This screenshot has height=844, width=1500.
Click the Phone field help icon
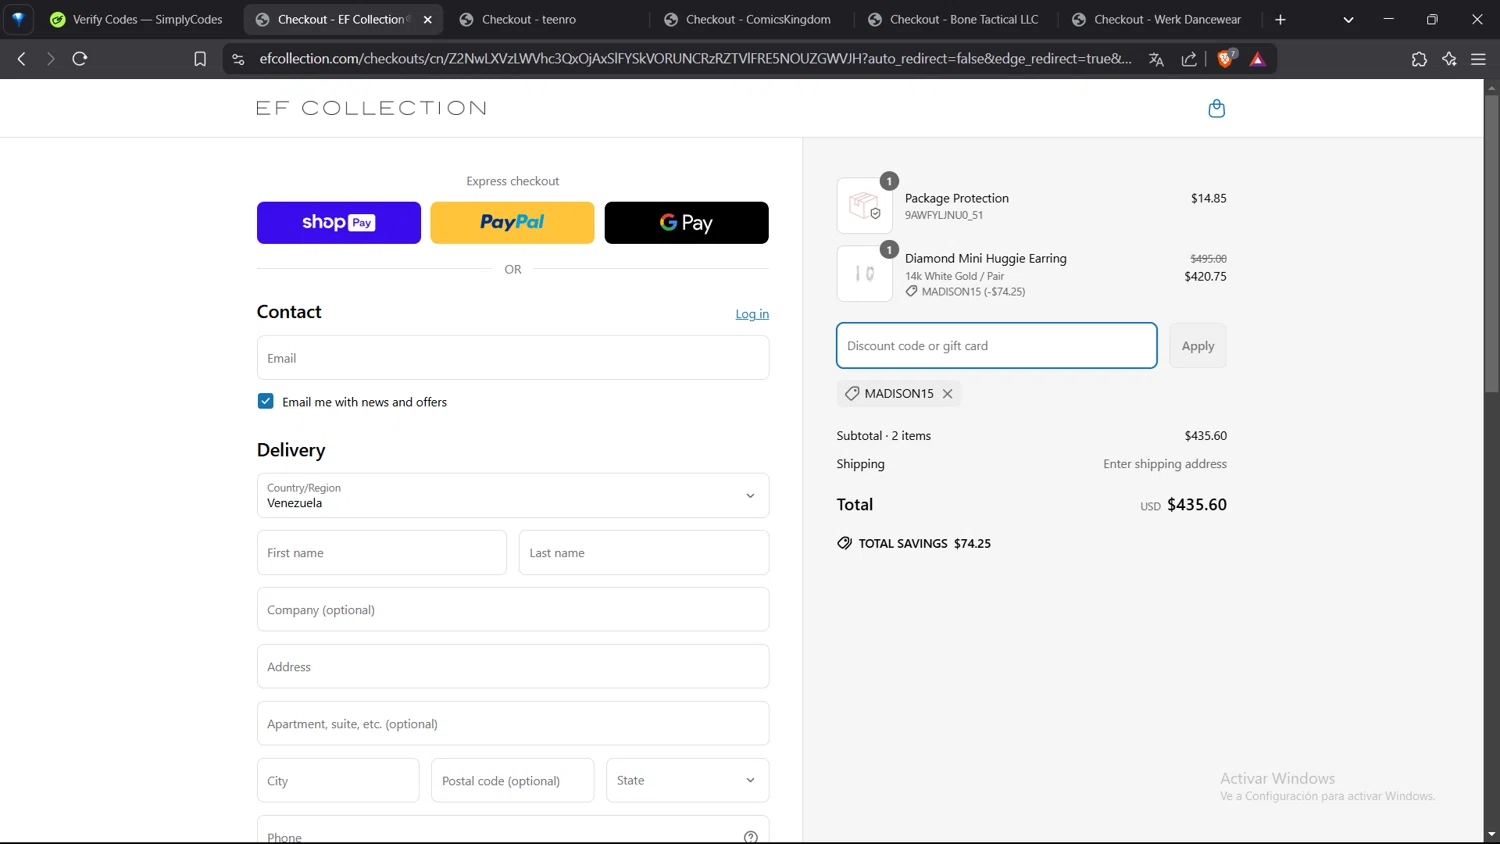click(x=750, y=836)
